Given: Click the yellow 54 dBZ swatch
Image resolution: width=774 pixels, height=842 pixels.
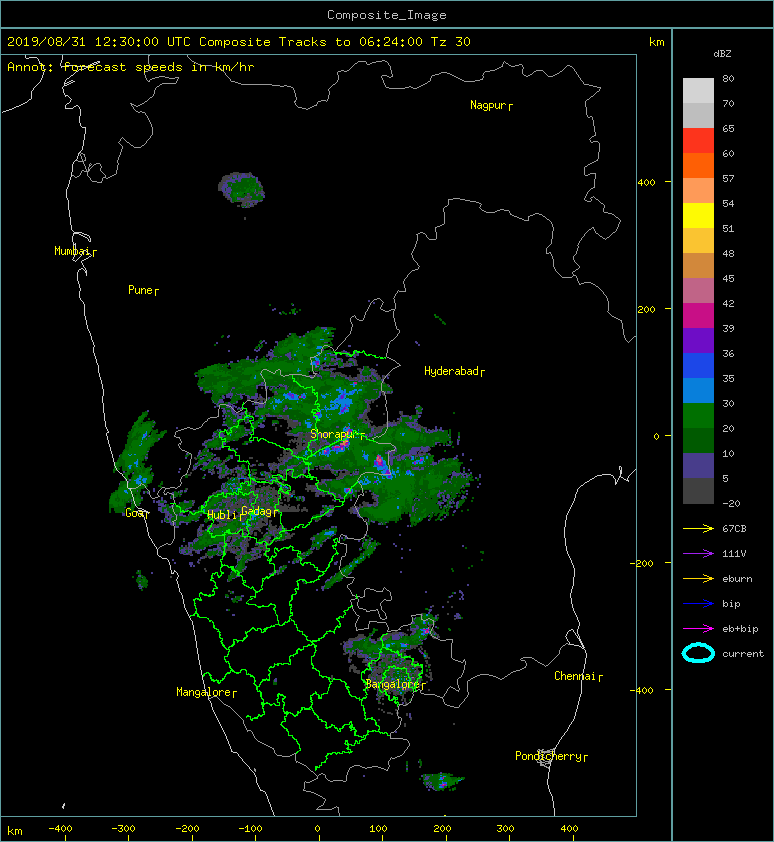Looking at the screenshot, I should (x=698, y=215).
